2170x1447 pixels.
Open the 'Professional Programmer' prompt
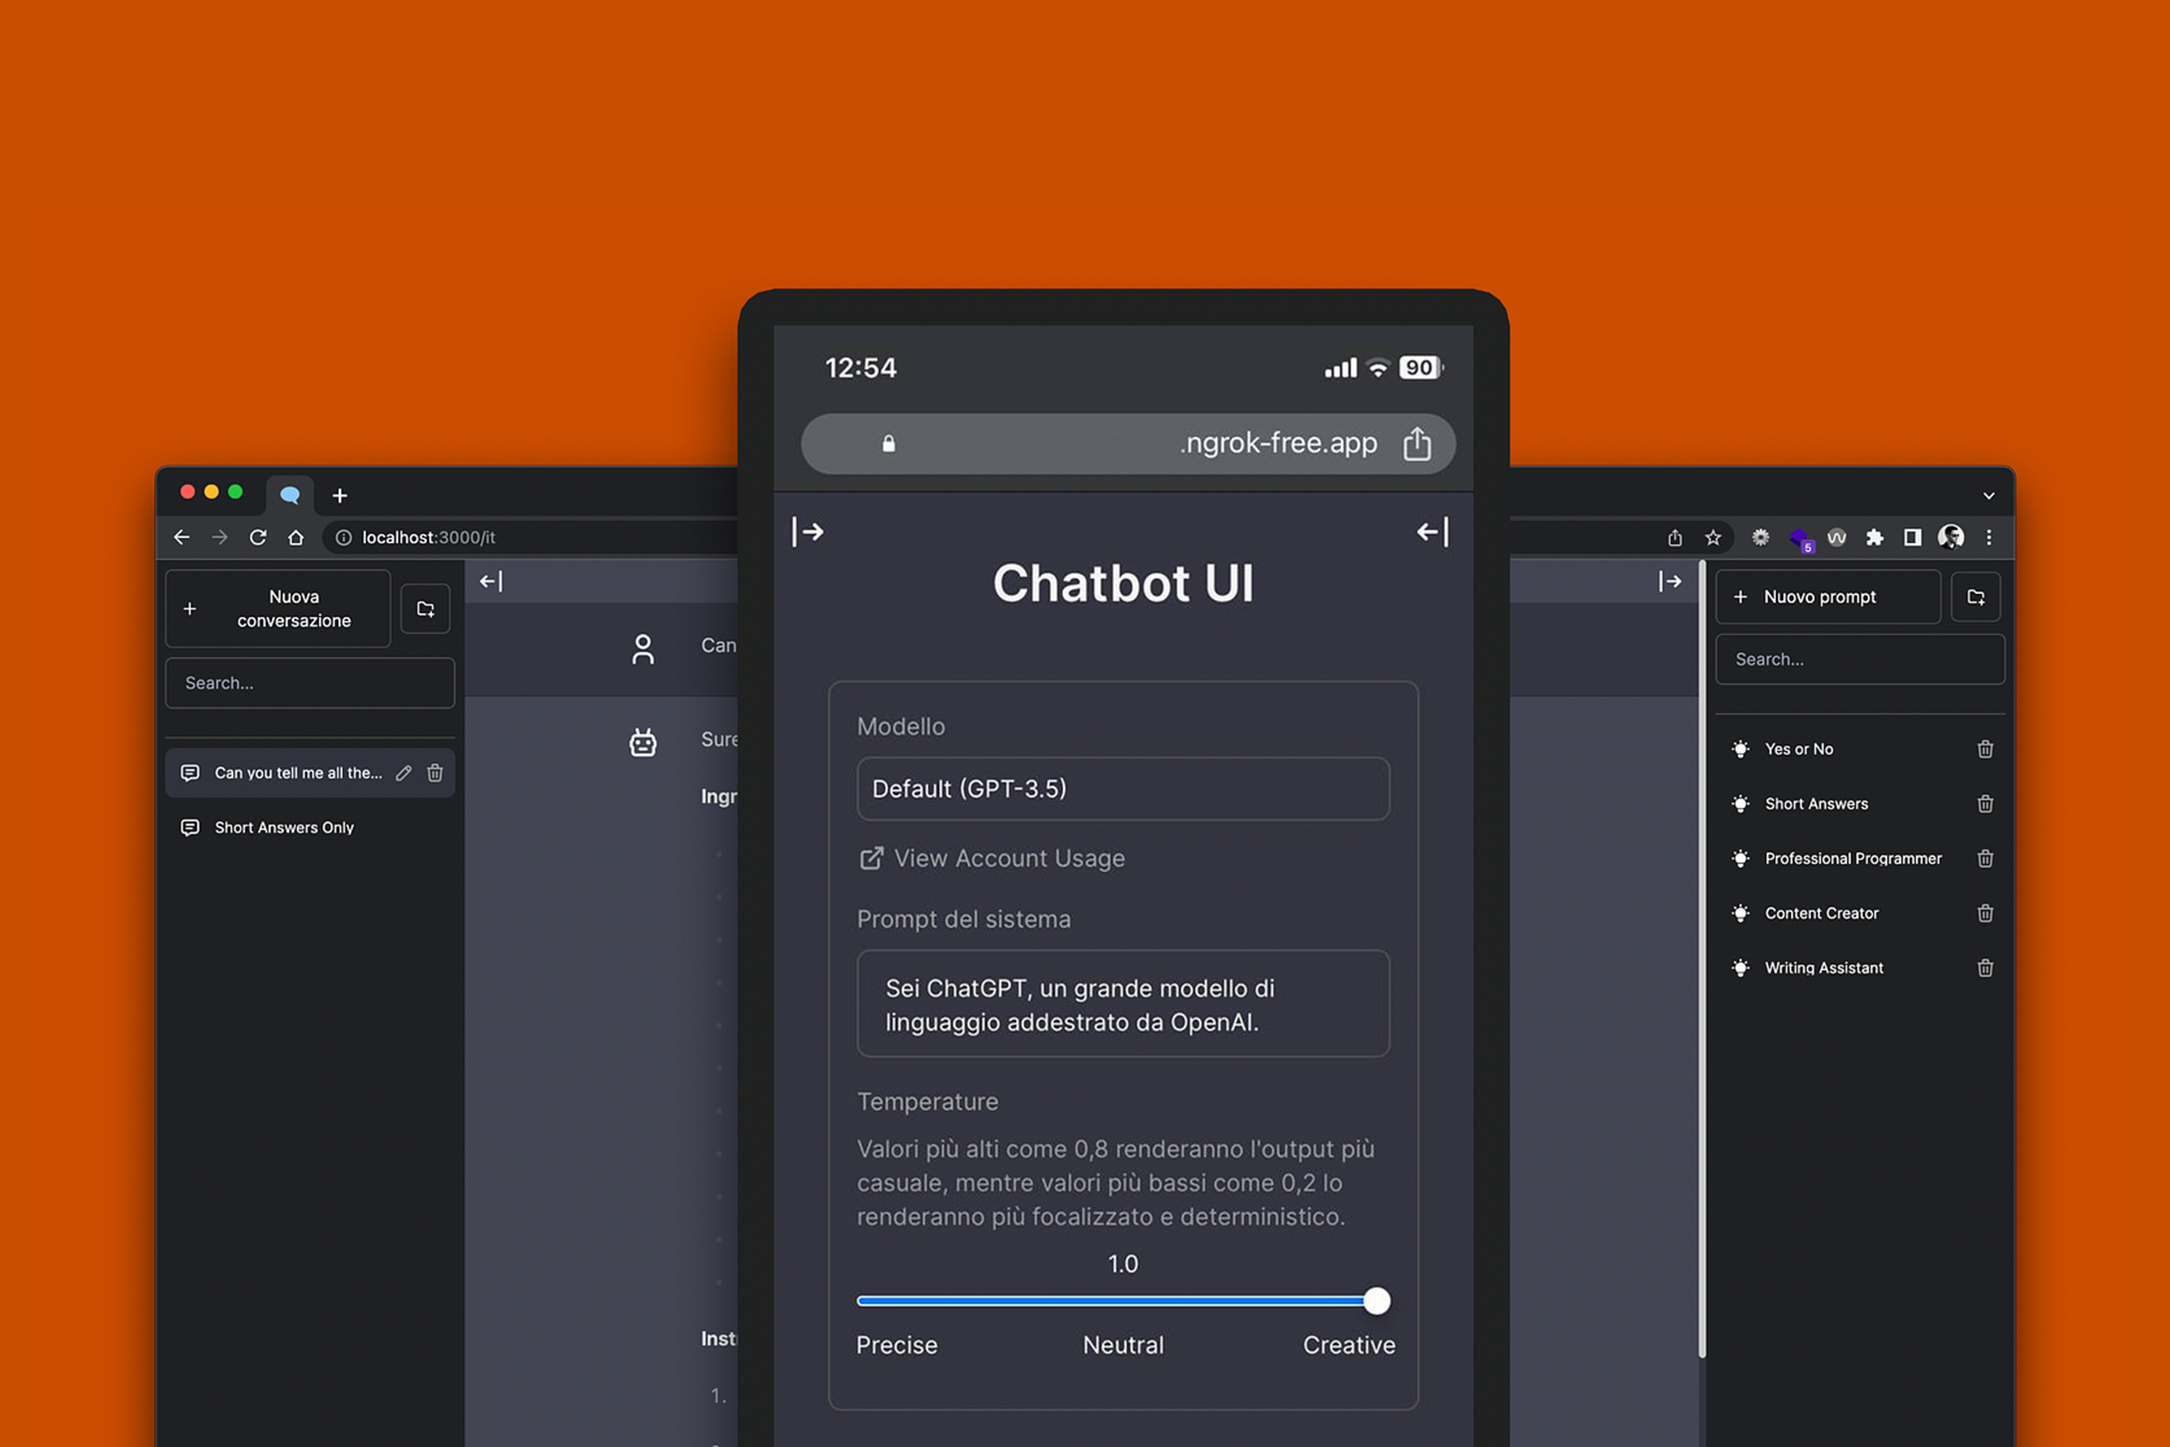click(x=1852, y=859)
